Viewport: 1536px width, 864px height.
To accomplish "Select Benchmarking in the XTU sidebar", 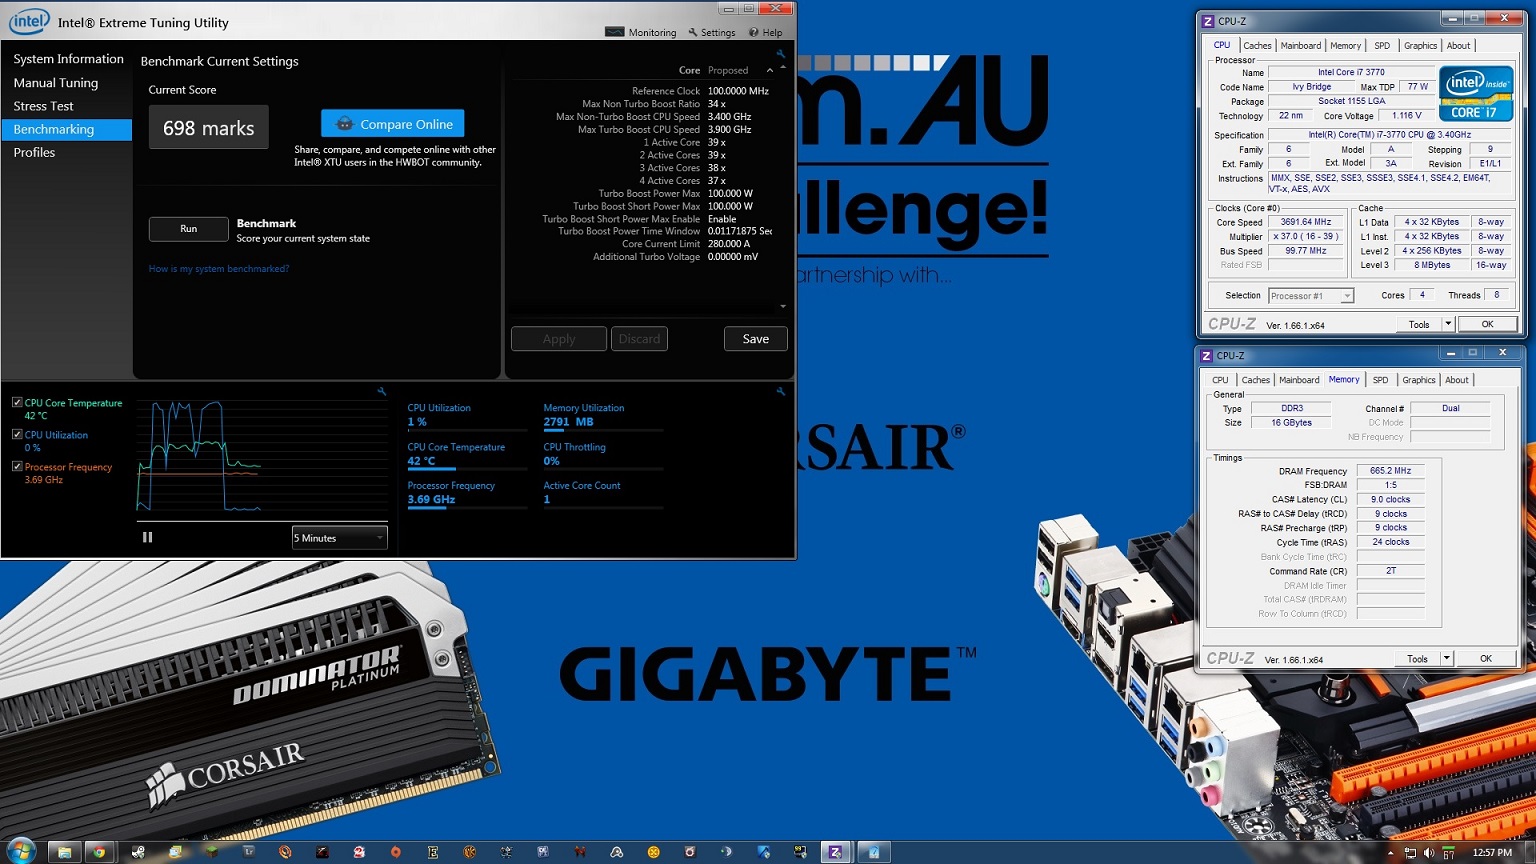I will click(66, 129).
